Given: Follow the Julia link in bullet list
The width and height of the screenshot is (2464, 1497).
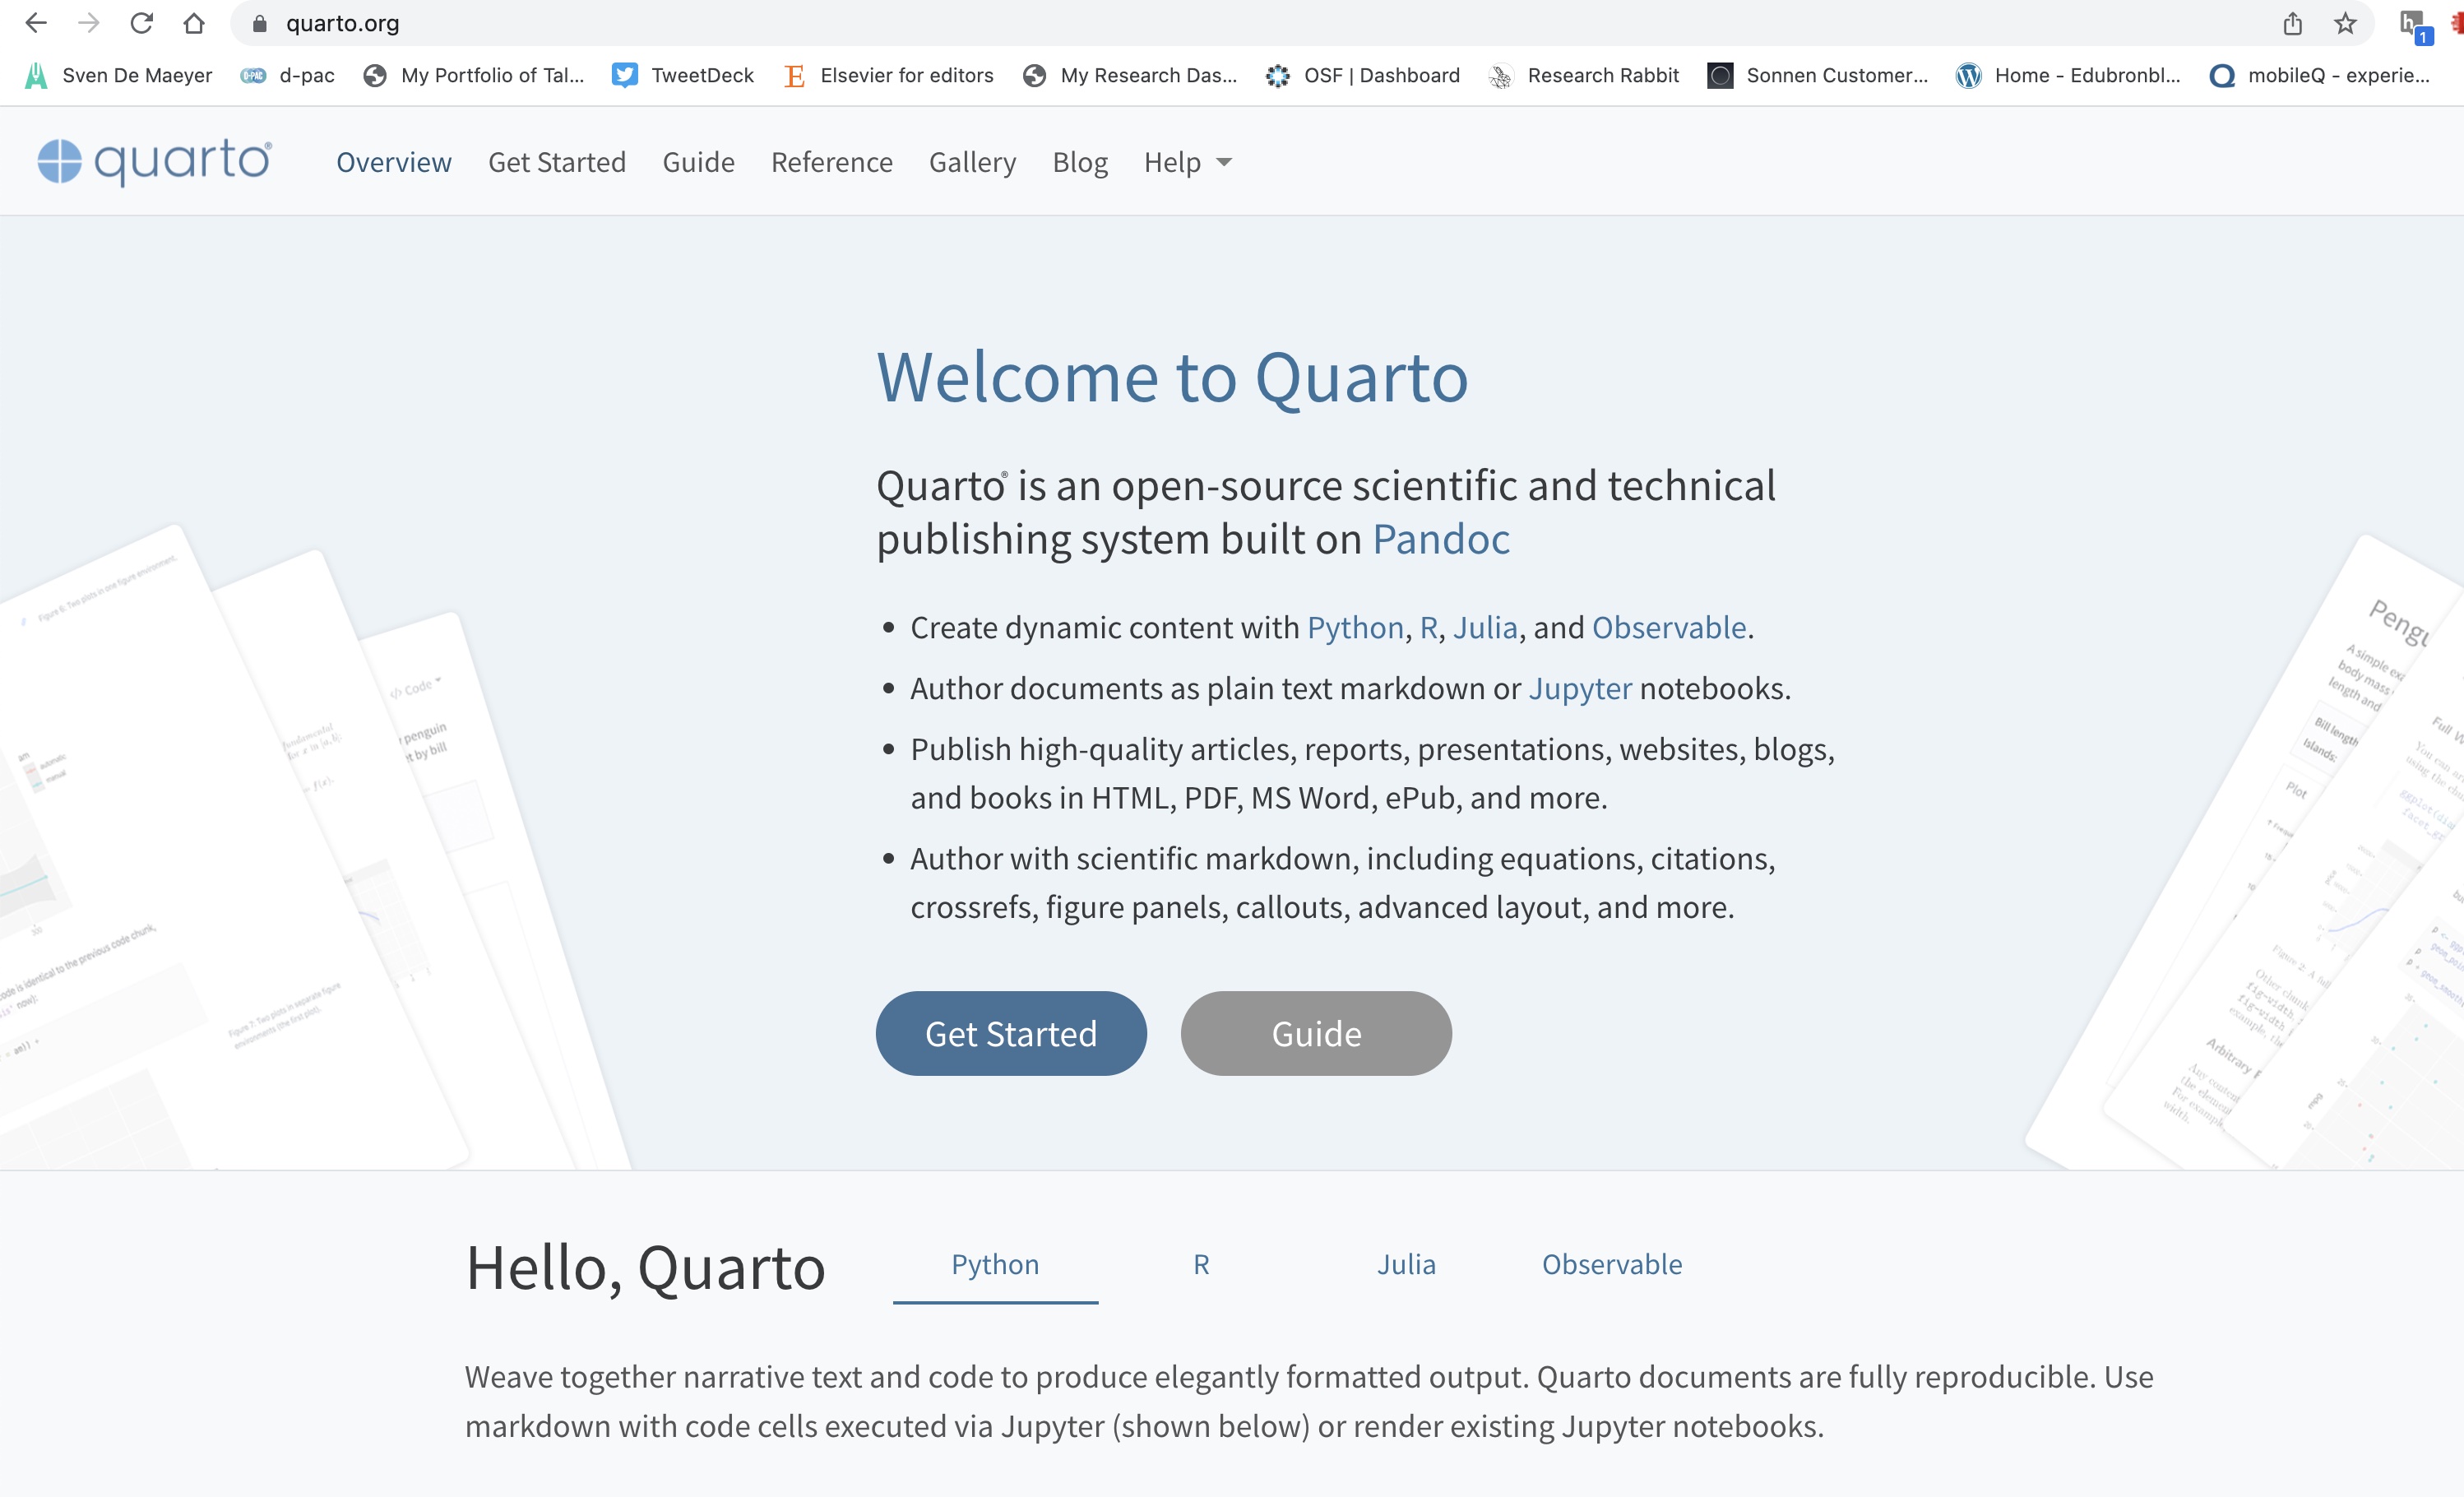Looking at the screenshot, I should click(1485, 628).
